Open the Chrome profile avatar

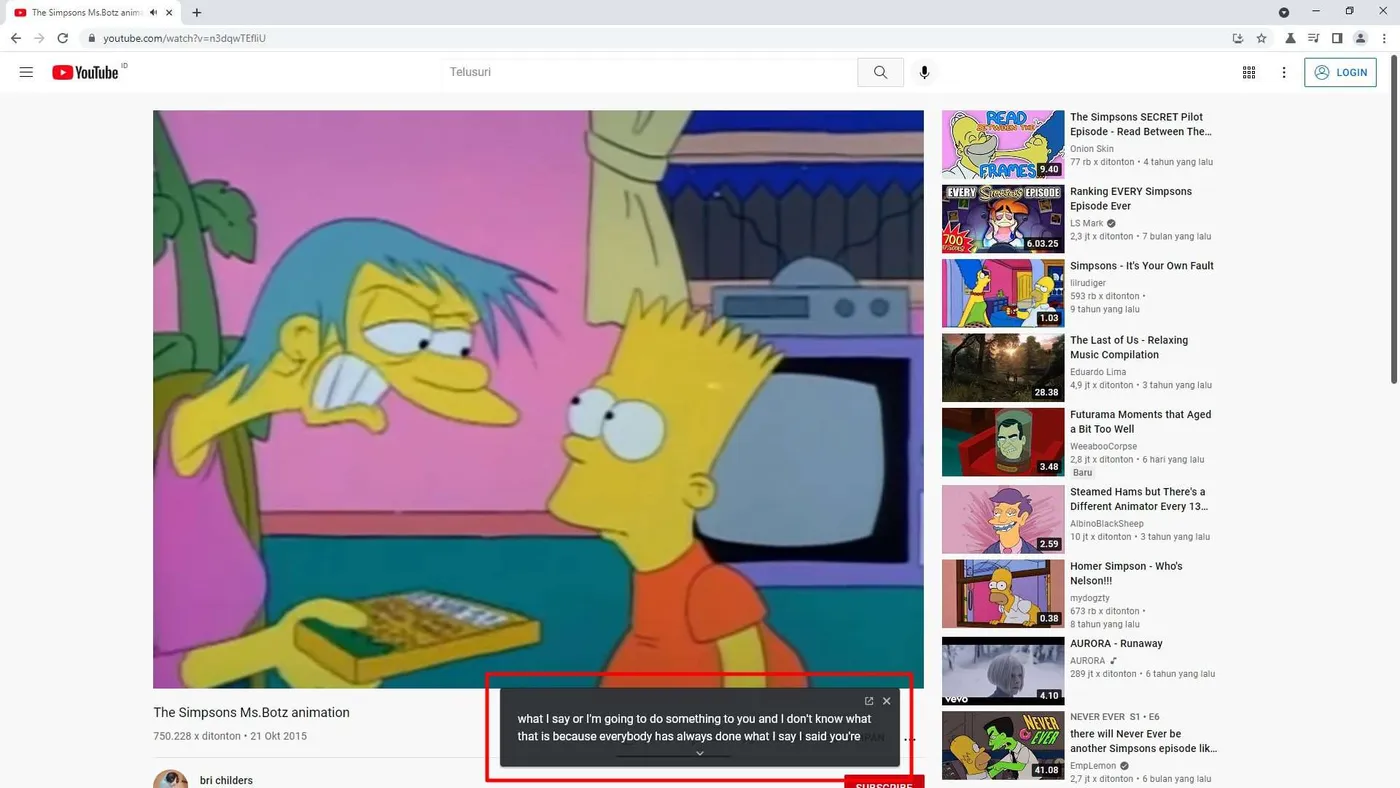coord(1360,38)
